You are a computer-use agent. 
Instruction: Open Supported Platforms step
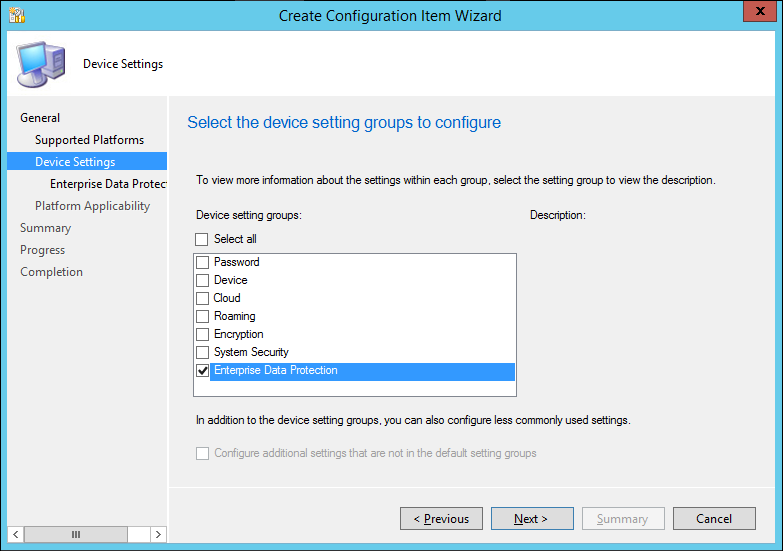pos(89,140)
